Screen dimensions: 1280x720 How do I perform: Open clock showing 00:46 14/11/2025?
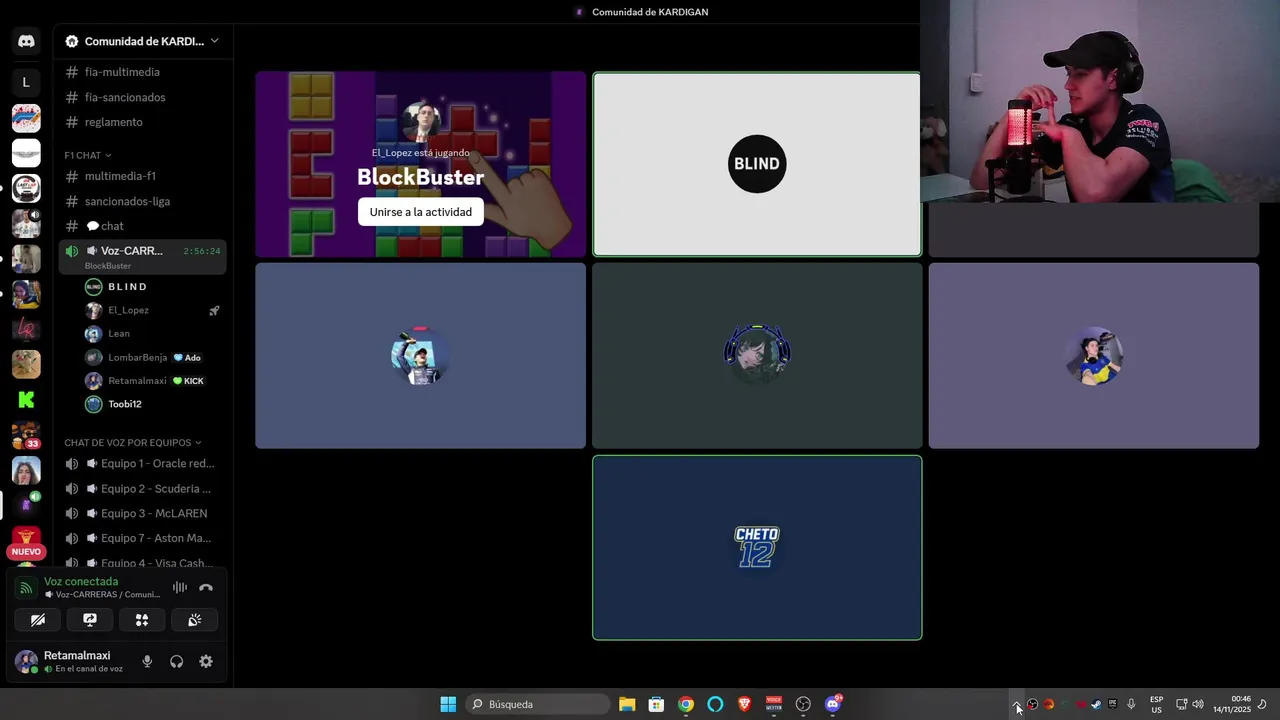click(1232, 704)
